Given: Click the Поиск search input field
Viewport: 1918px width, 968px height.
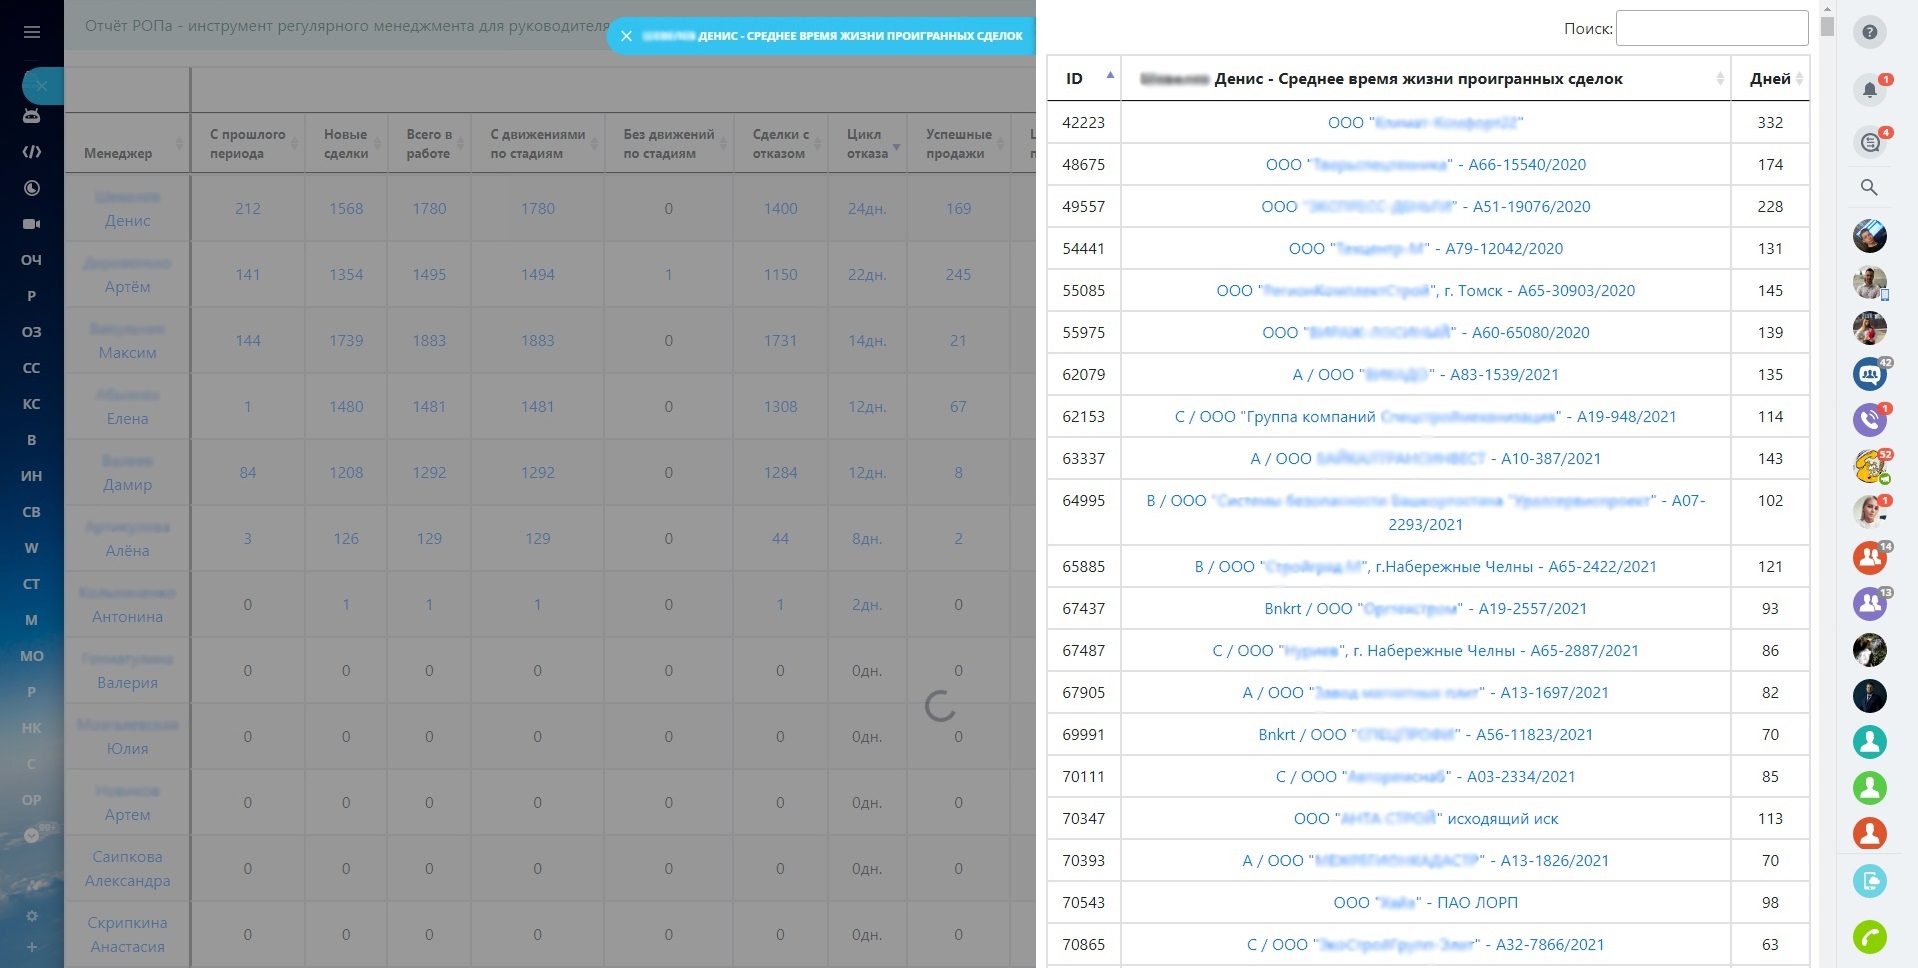Looking at the screenshot, I should pyautogui.click(x=1711, y=28).
